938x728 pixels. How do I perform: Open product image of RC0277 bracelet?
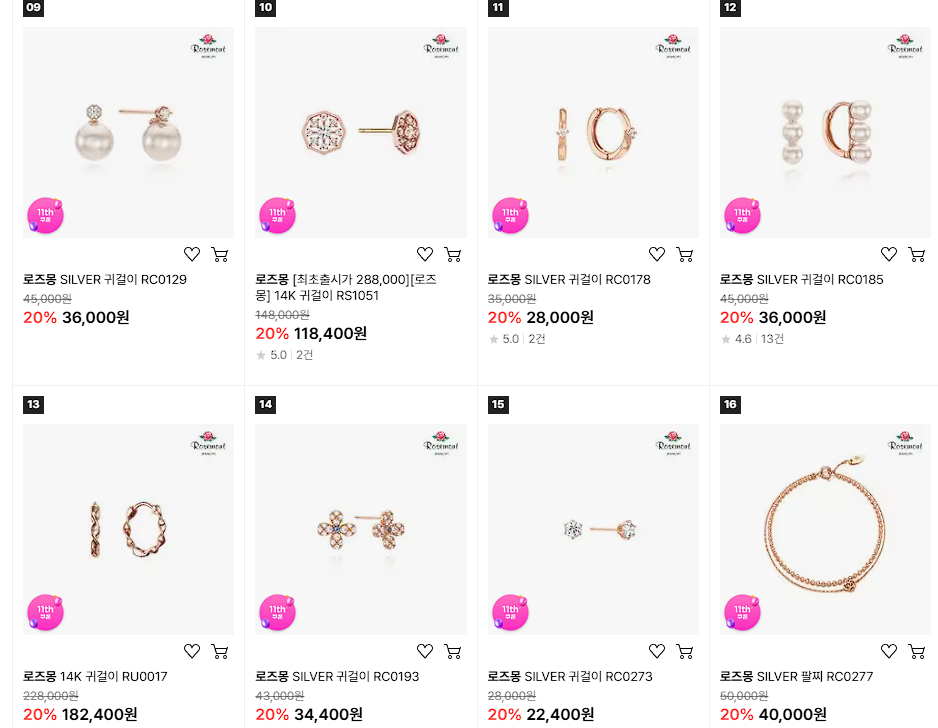click(x=825, y=529)
